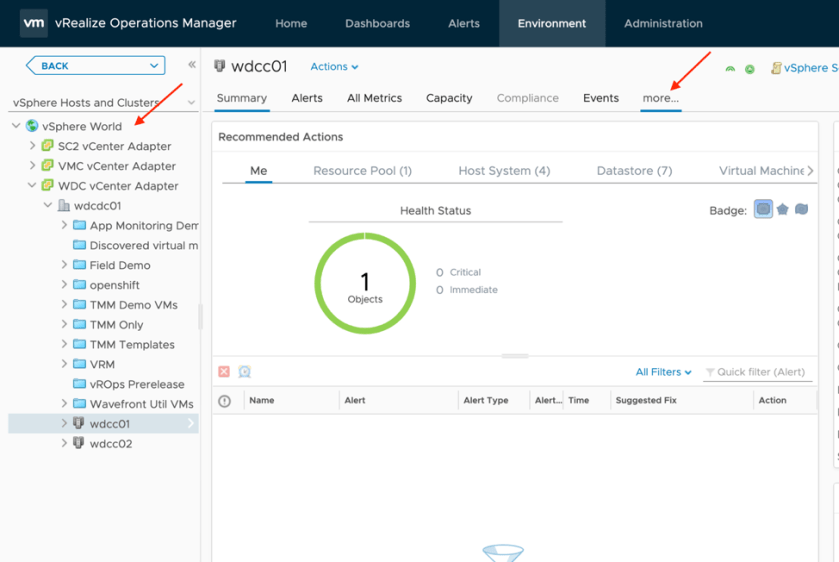839x562 pixels.
Task: Click the vSphere World globe icon
Action: coord(32,127)
